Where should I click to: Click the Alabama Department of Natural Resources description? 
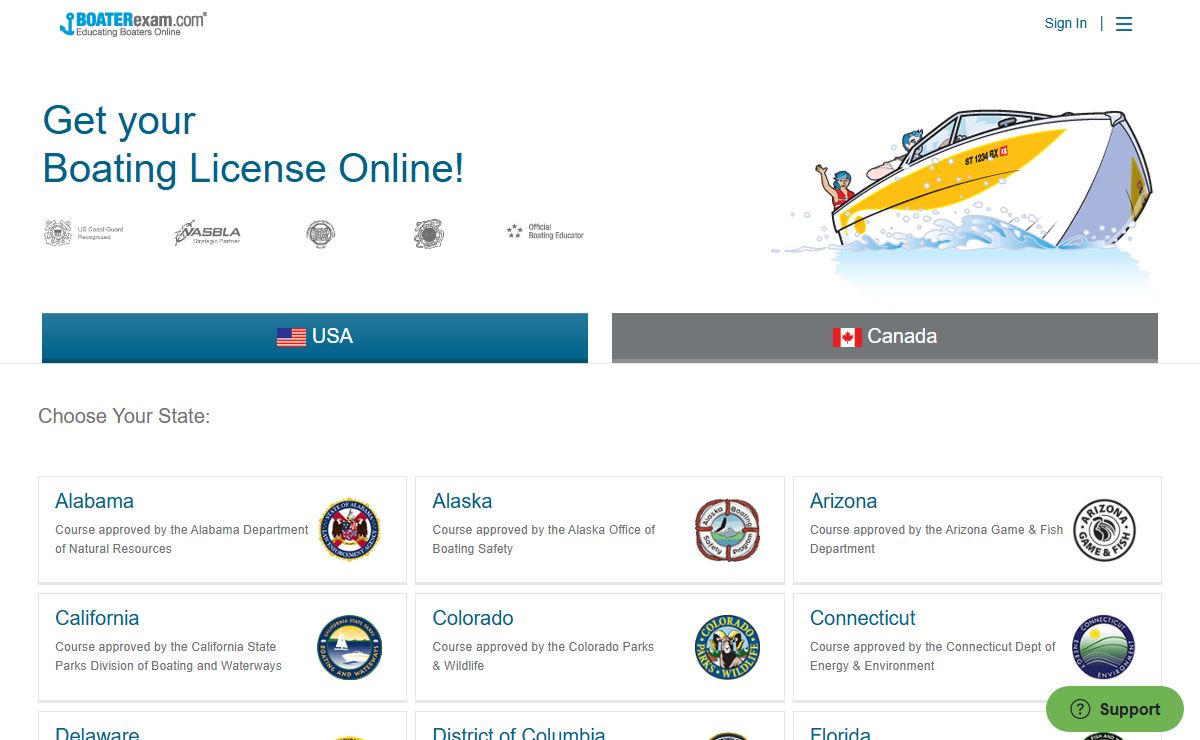(x=182, y=539)
